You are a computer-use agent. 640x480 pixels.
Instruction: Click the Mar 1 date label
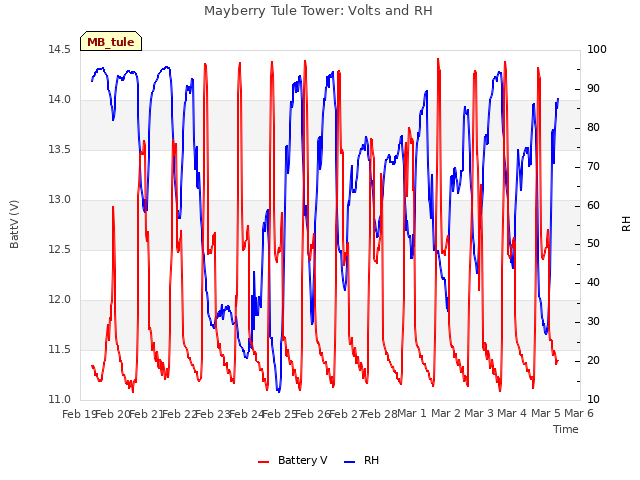pyautogui.click(x=412, y=413)
